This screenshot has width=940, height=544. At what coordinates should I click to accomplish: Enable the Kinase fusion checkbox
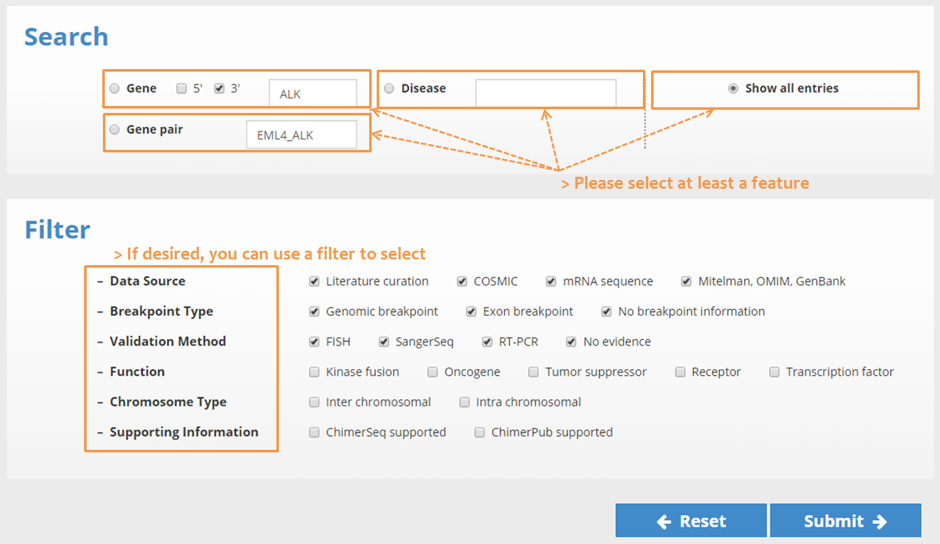tap(314, 372)
